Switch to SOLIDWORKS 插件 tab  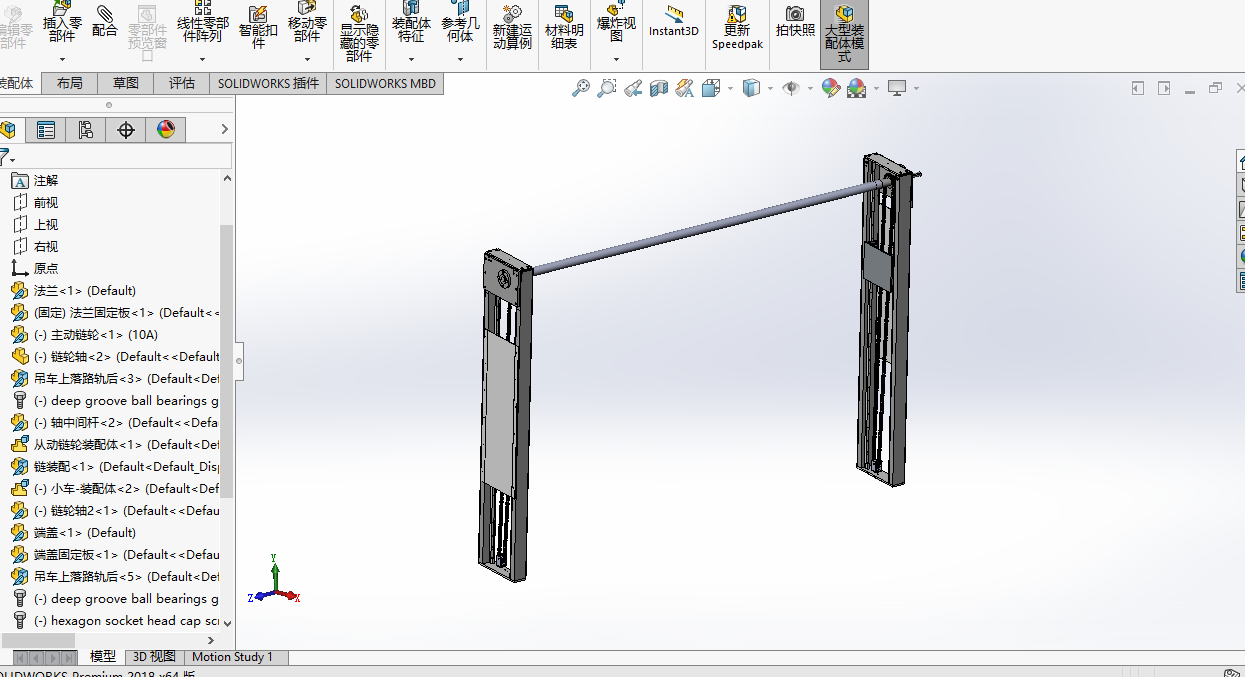tap(268, 83)
